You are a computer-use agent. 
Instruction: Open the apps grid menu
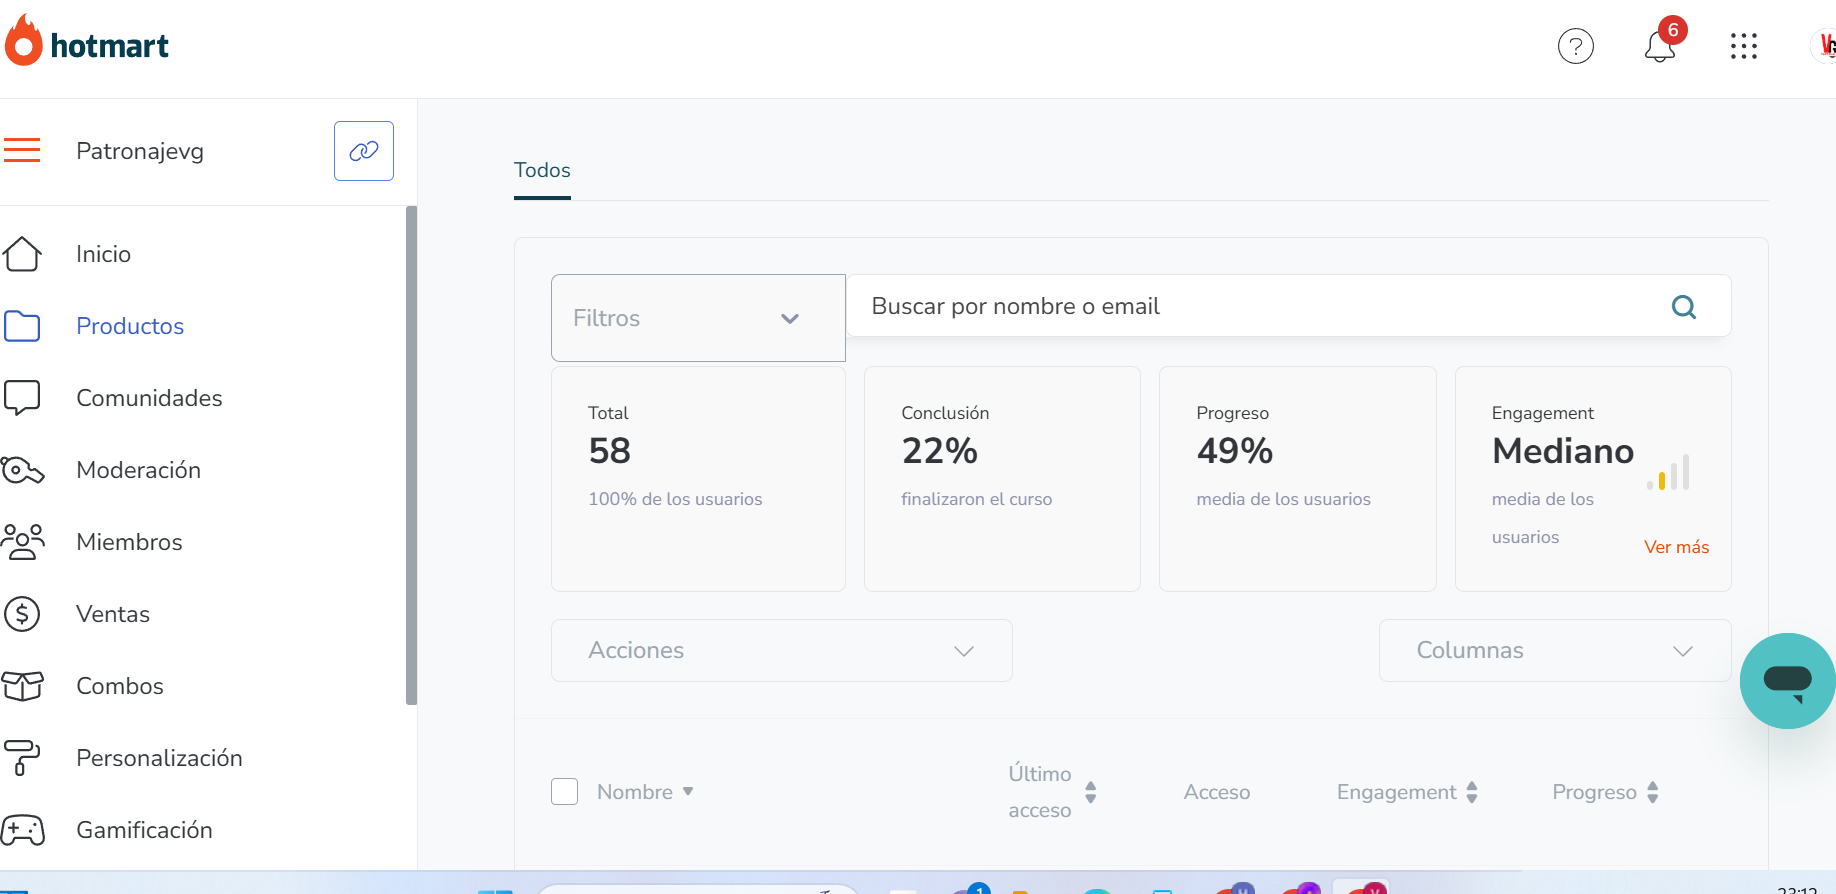[x=1743, y=46]
